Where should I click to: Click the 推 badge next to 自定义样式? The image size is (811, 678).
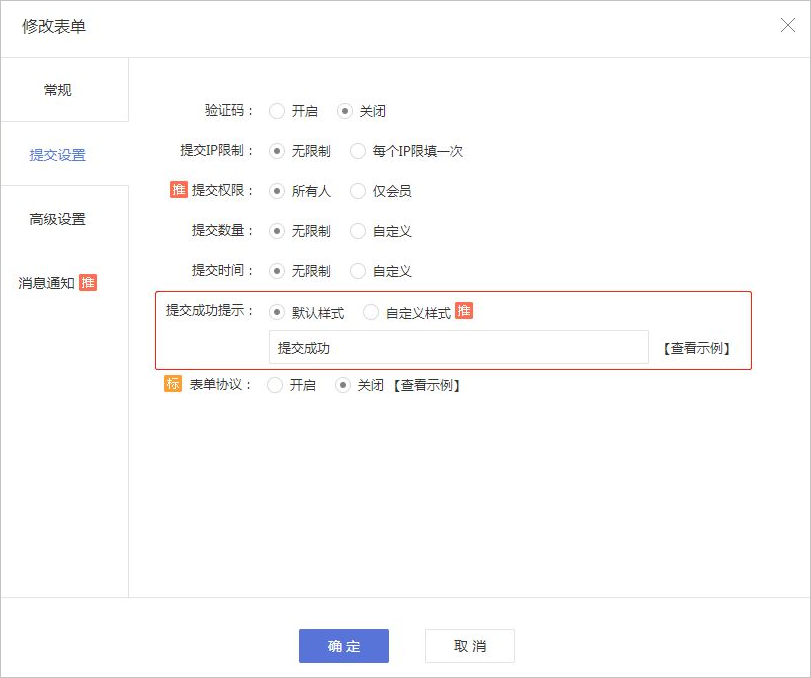point(464,311)
